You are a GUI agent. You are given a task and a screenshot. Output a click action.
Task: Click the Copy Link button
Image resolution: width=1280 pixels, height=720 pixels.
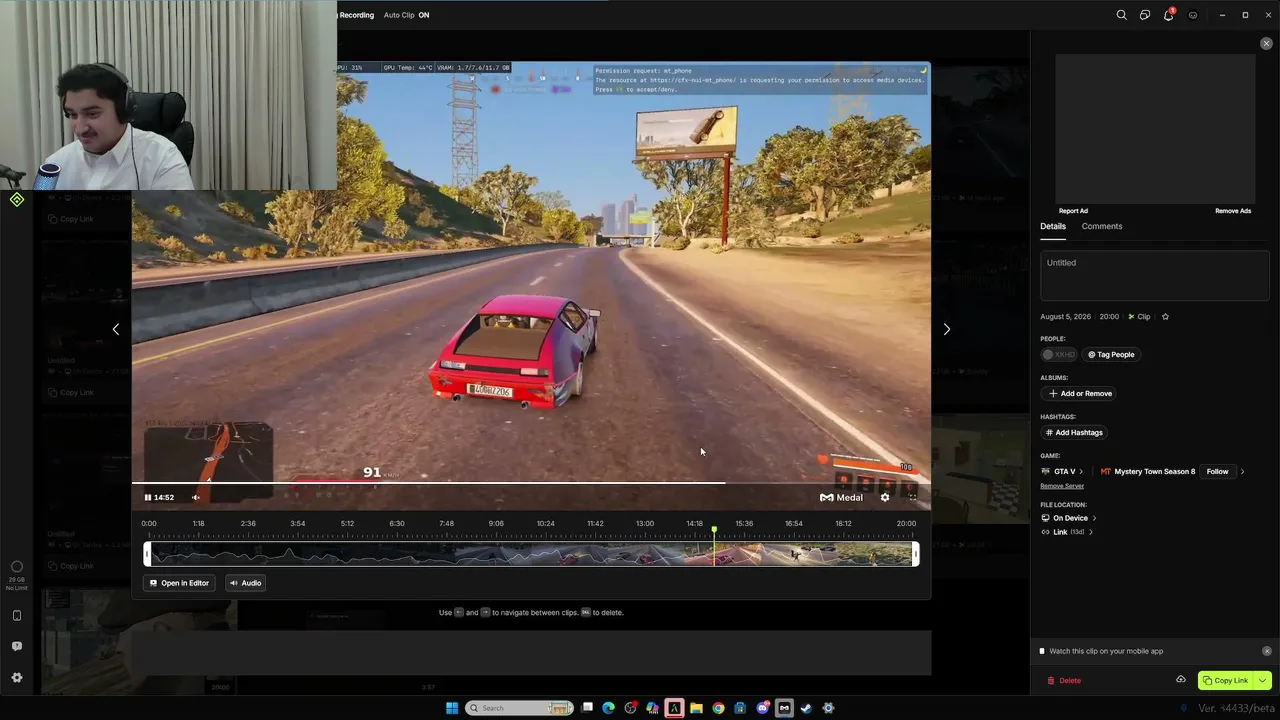[x=1225, y=680]
